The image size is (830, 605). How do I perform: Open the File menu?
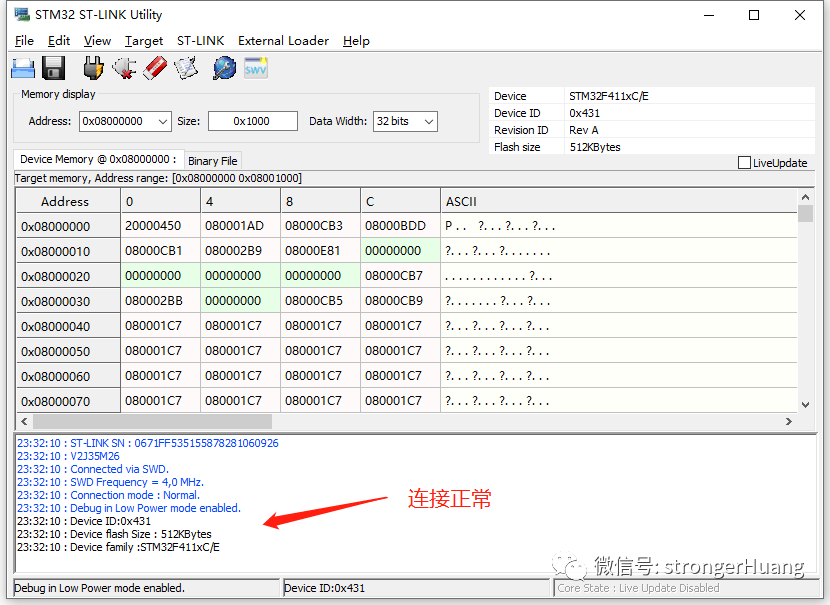[x=24, y=41]
